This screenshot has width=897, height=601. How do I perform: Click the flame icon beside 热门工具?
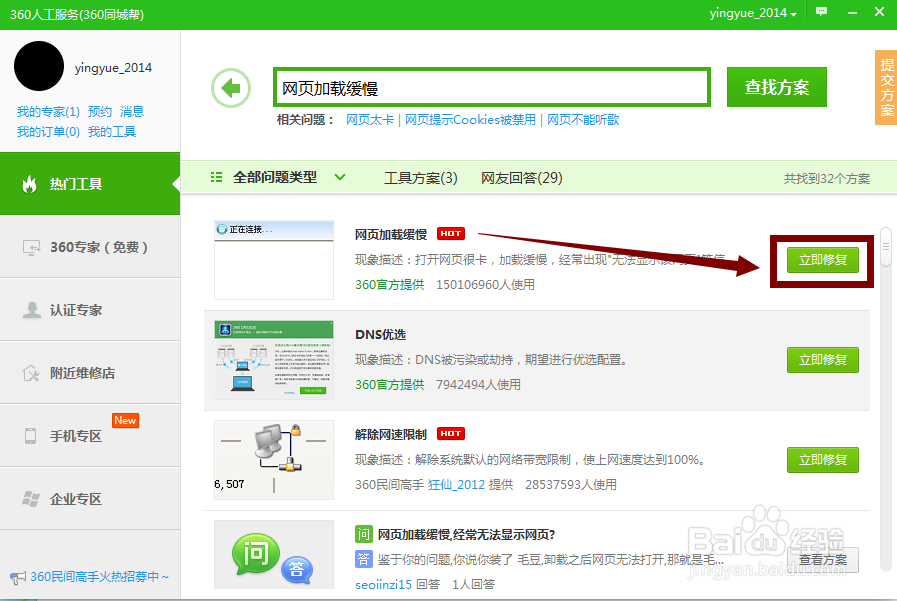coord(29,184)
